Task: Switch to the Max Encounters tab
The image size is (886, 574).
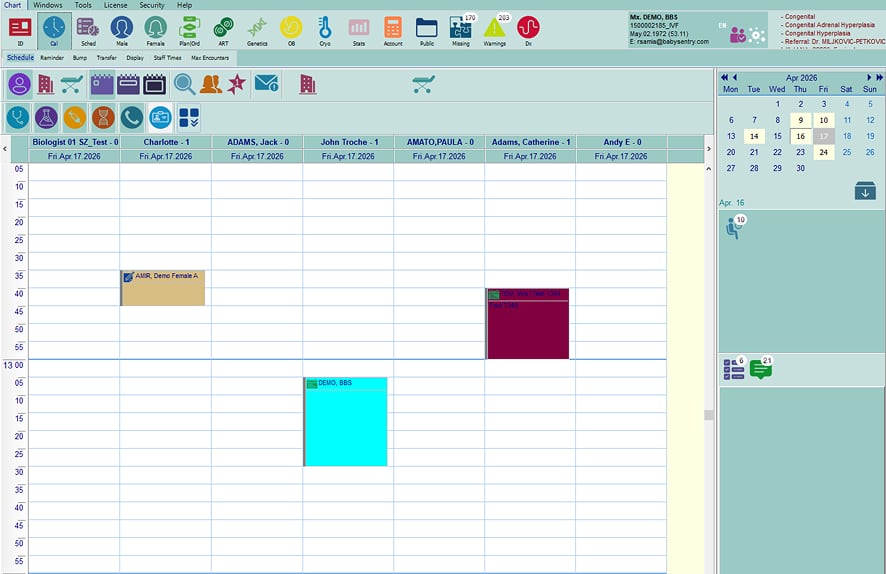Action: tap(210, 58)
